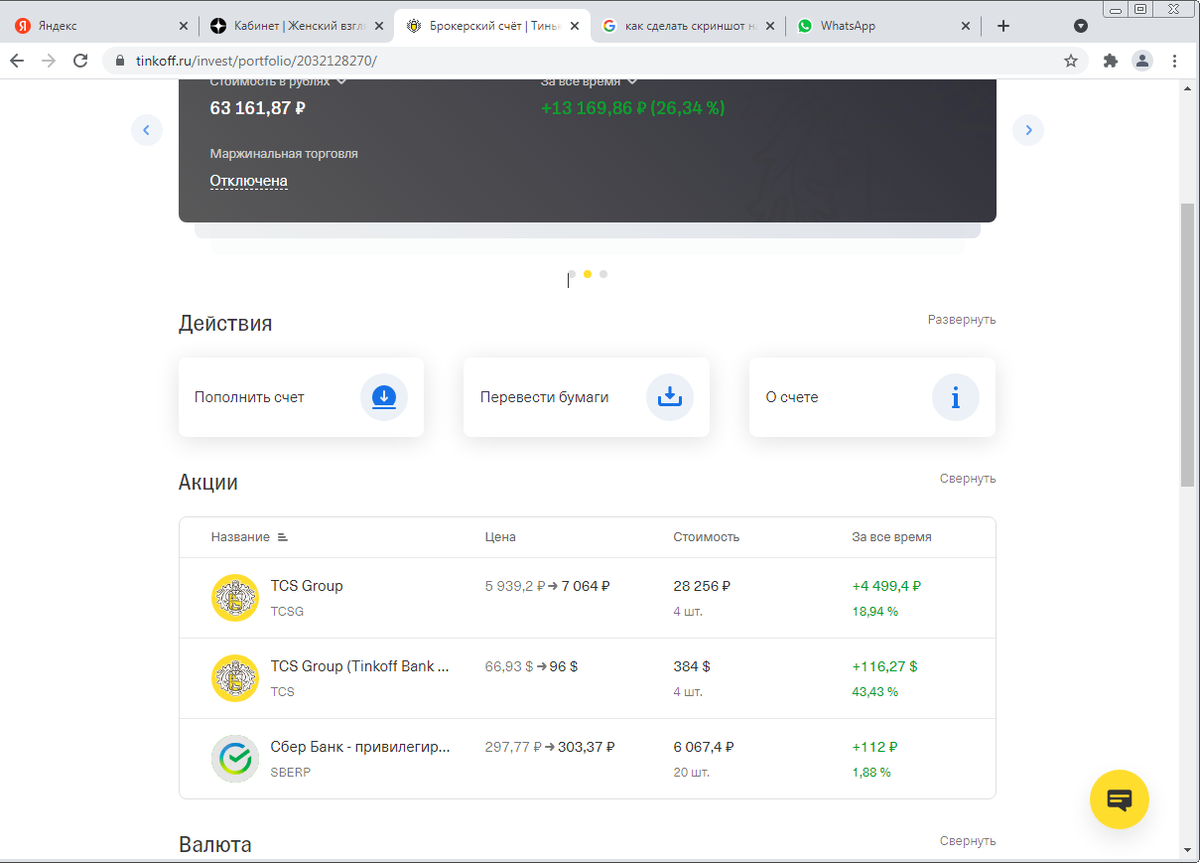Open the yellow support chat button
Viewport: 1200px width, 863px height.
[x=1119, y=799]
